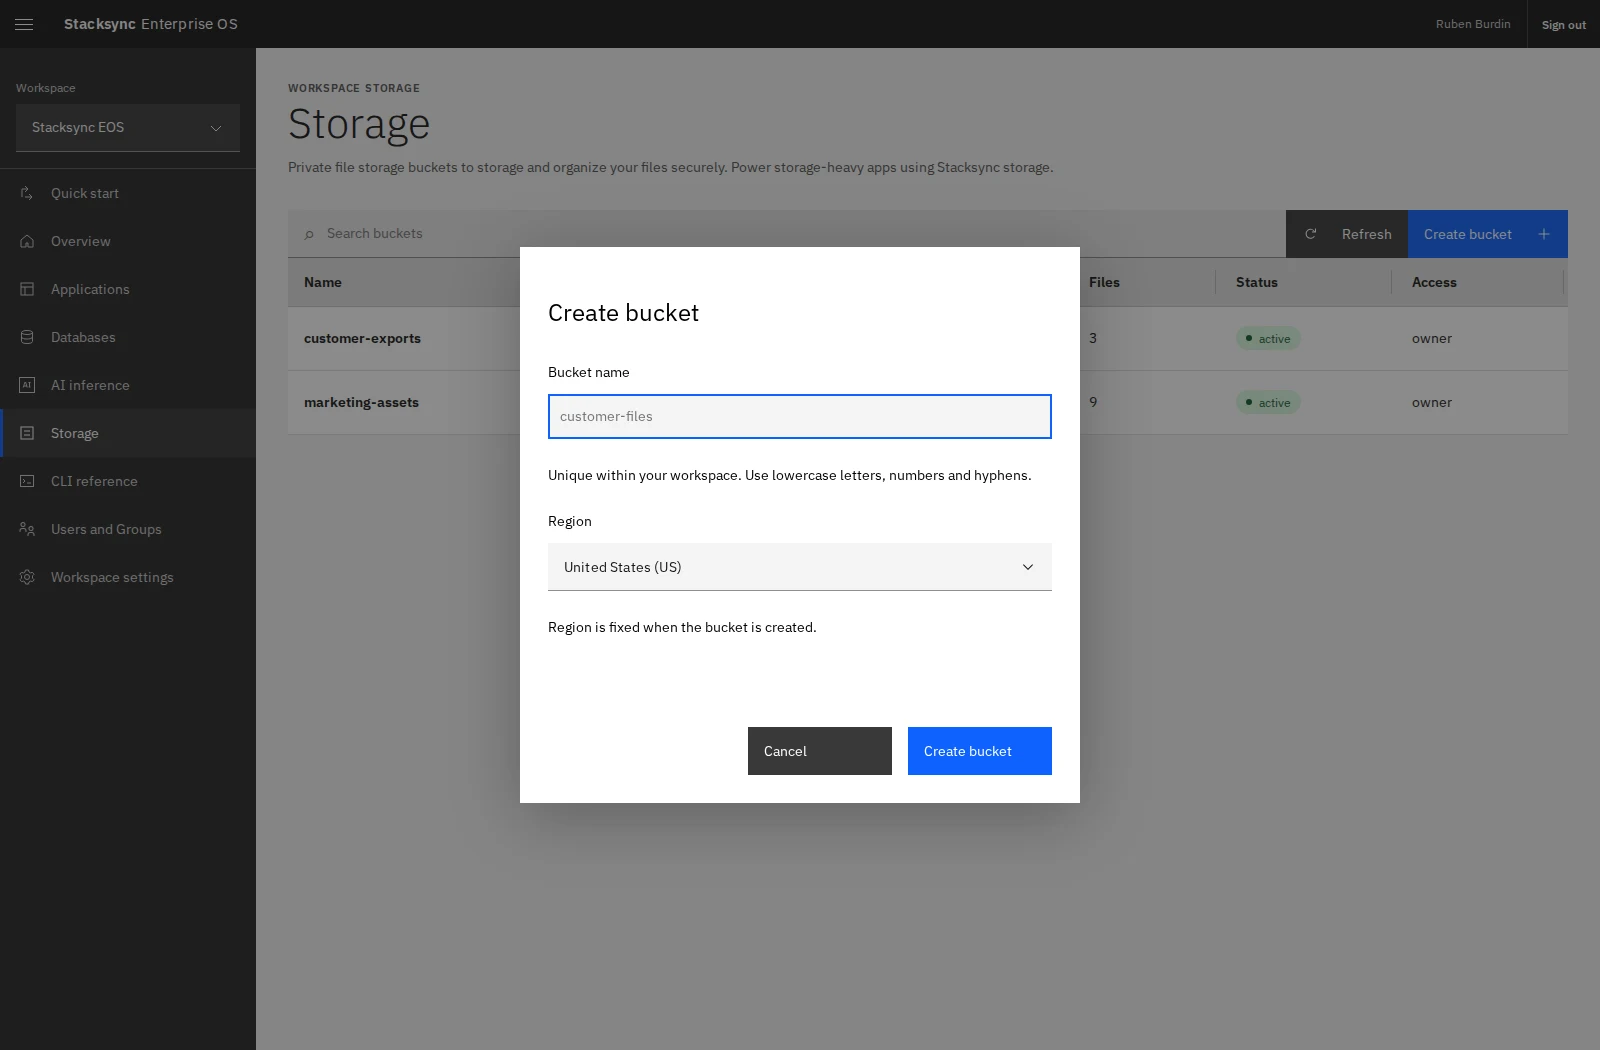Confirm with blue Create bucket dialog button
The height and width of the screenshot is (1050, 1600).
(980, 751)
